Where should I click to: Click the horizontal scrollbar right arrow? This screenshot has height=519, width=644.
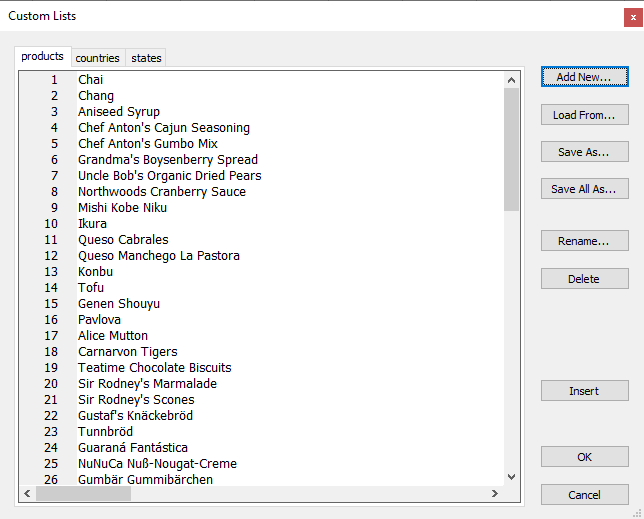[495, 494]
